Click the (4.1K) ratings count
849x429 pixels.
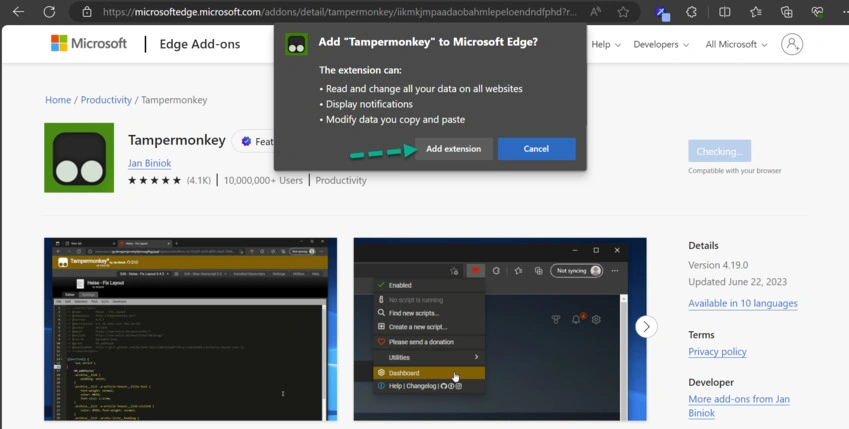tap(199, 180)
